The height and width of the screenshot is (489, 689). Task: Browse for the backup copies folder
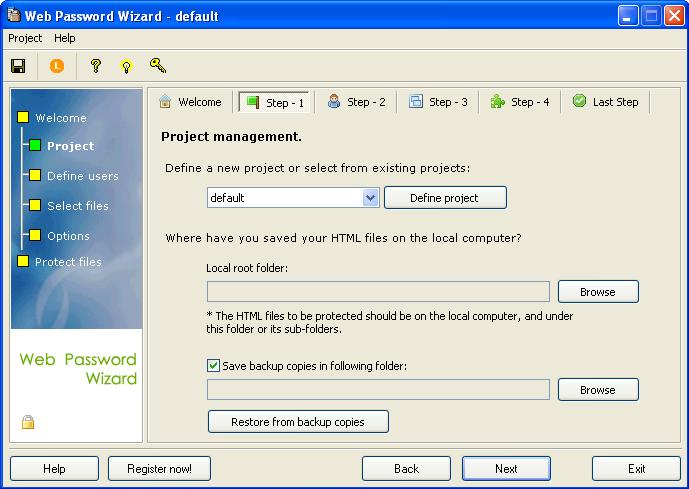click(598, 390)
